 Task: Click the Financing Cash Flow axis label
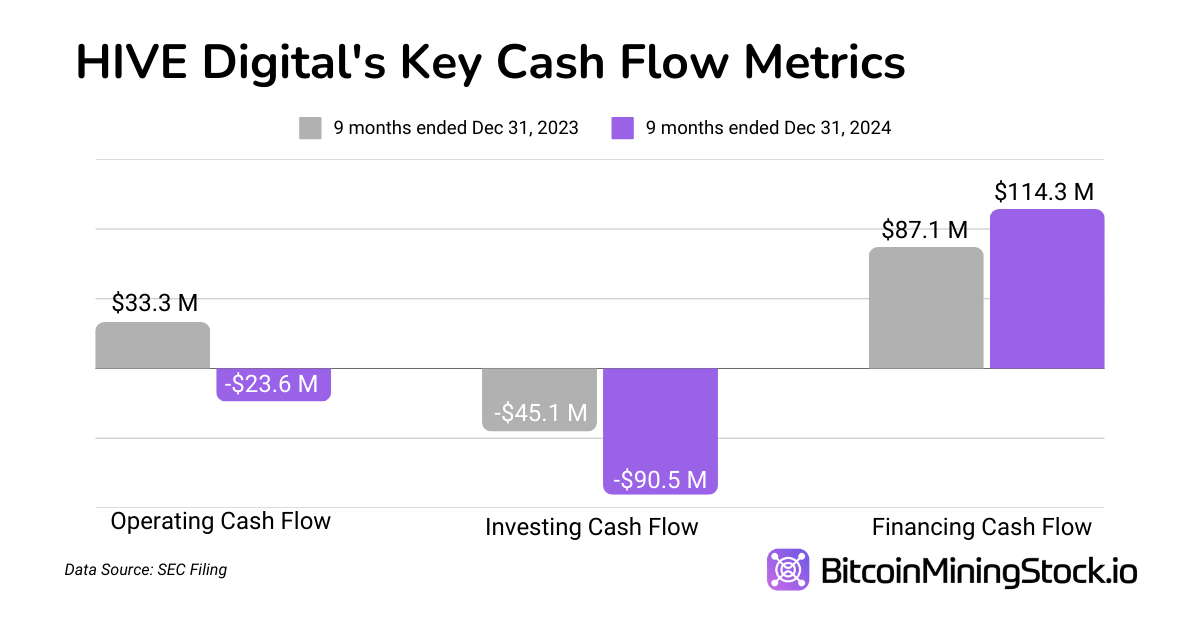pyautogui.click(x=981, y=527)
